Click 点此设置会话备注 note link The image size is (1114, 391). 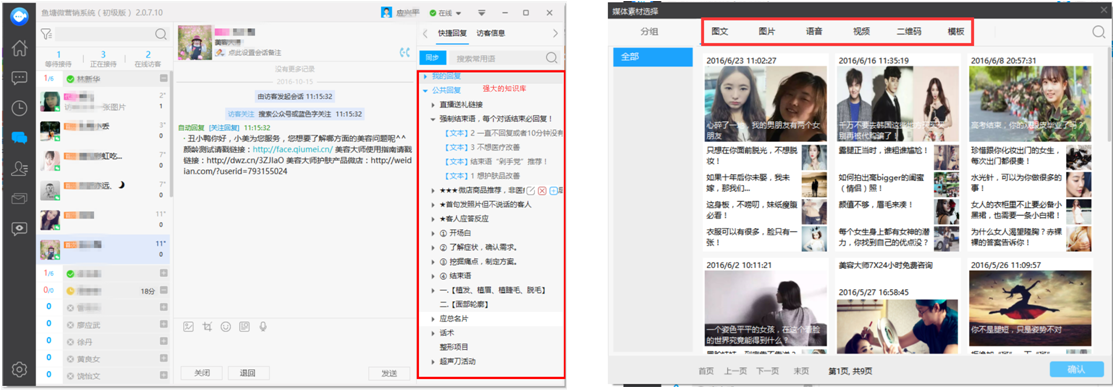click(254, 52)
